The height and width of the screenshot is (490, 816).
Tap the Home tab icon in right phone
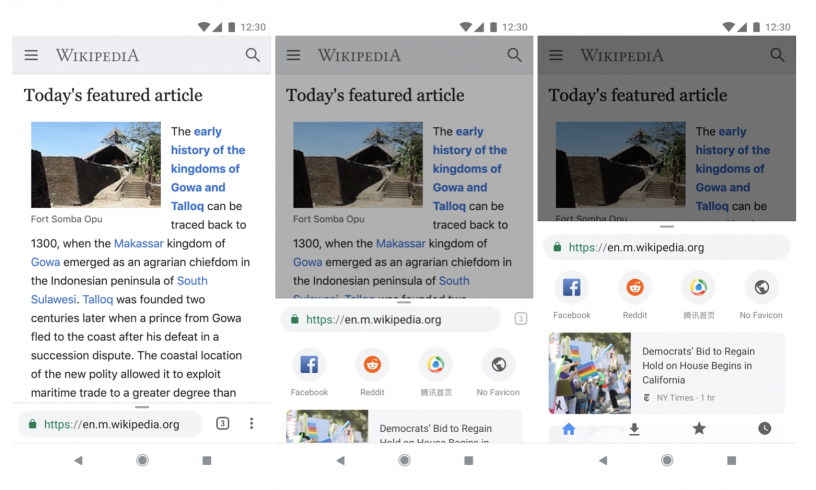[569, 429]
